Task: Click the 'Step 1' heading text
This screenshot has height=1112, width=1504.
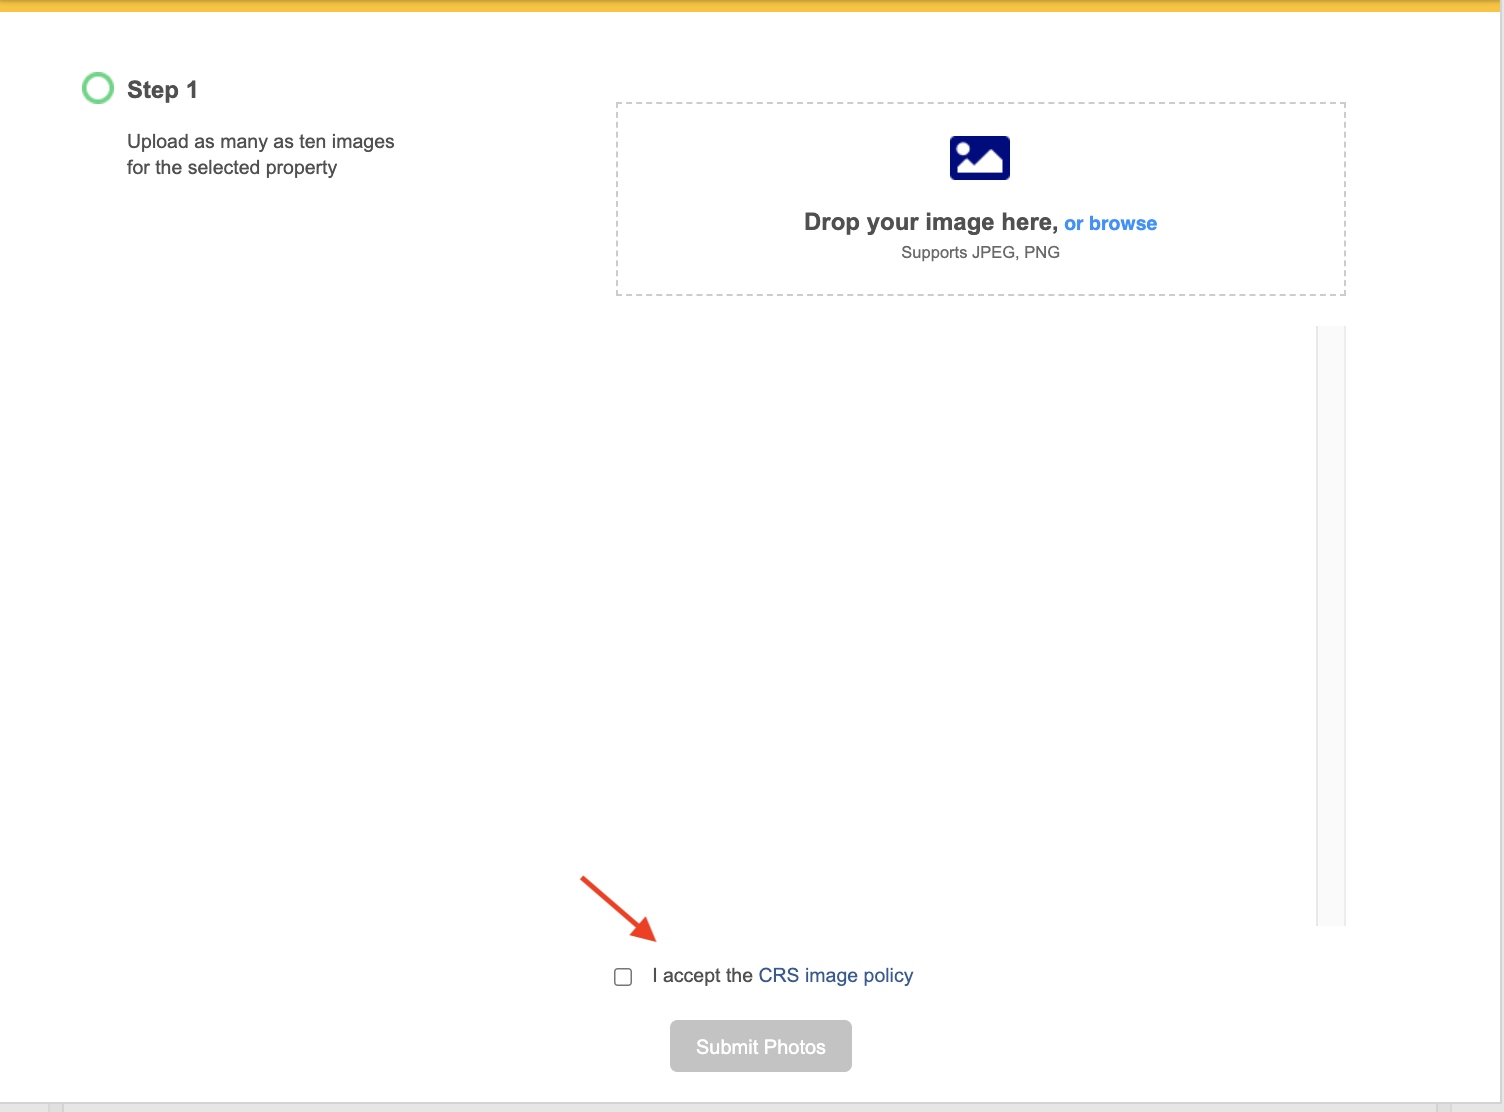Action: [x=162, y=90]
